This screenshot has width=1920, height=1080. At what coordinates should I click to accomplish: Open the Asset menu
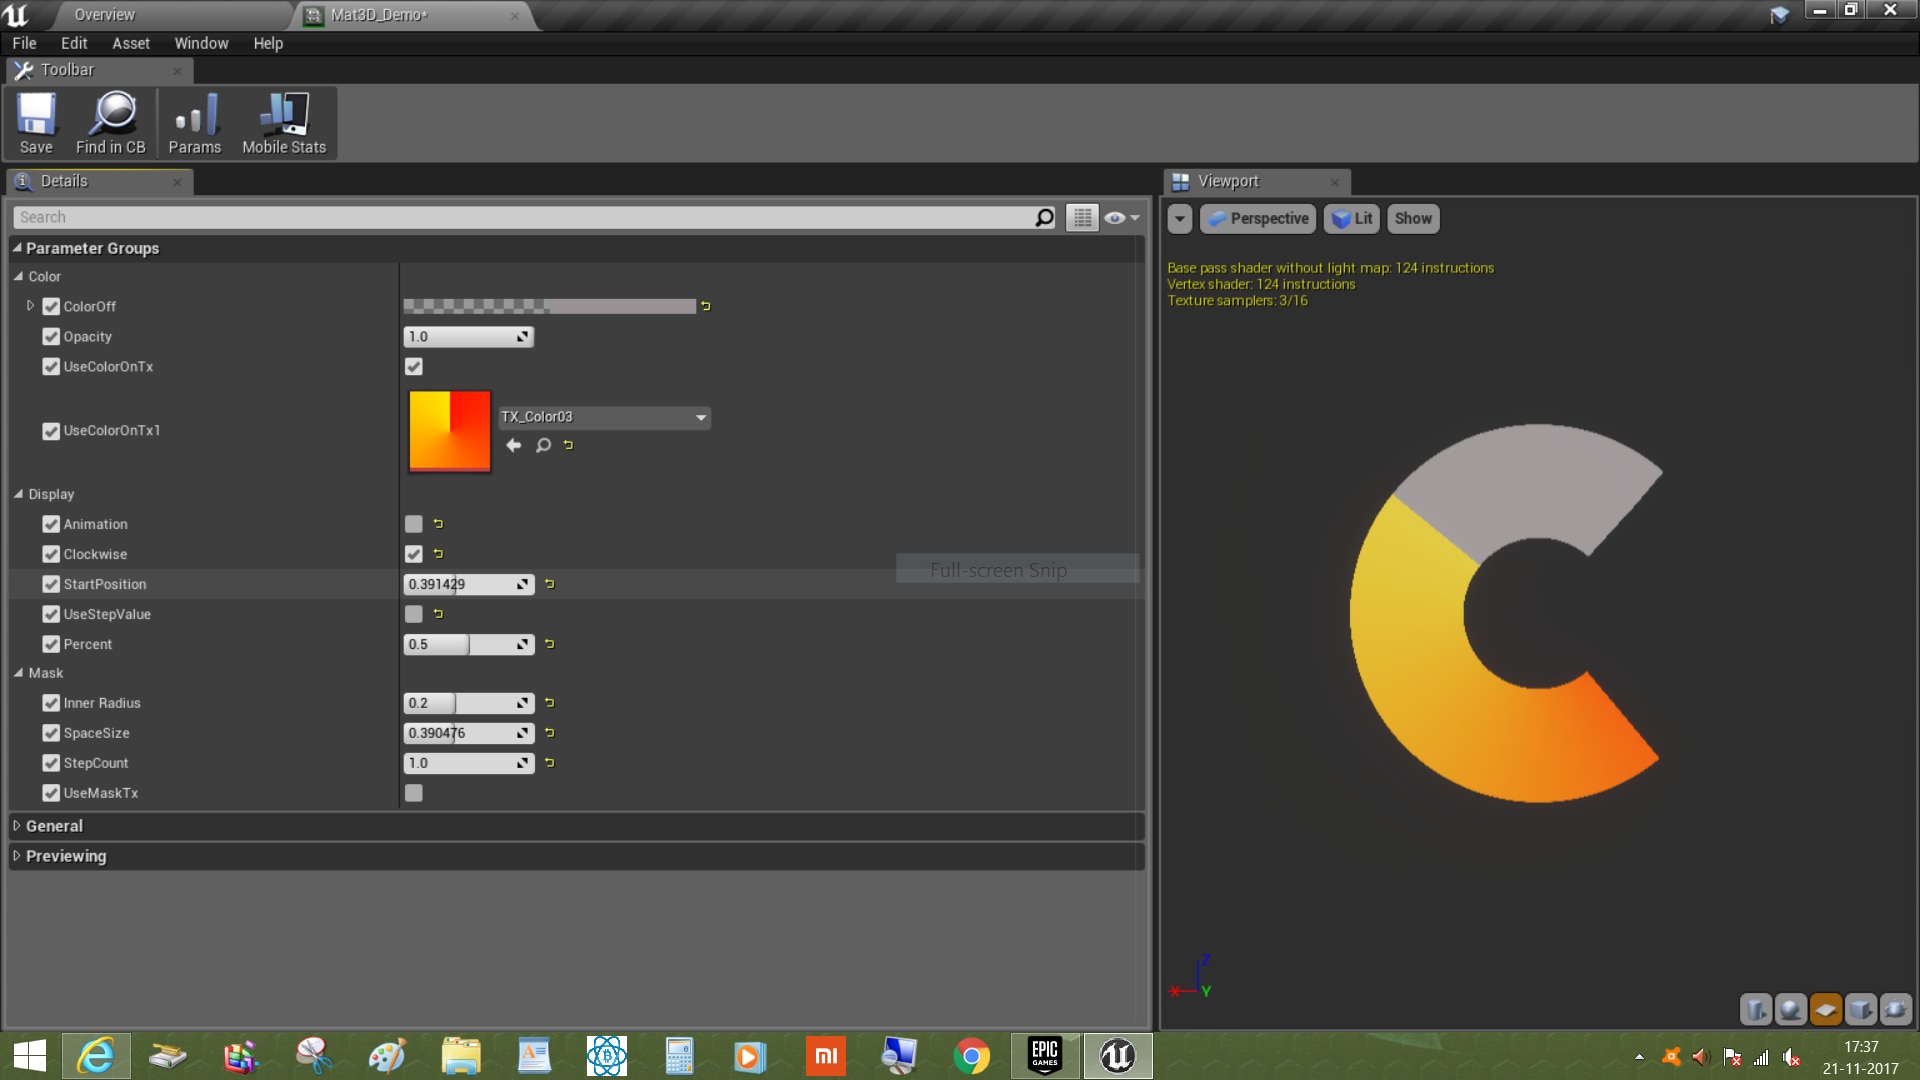130,43
